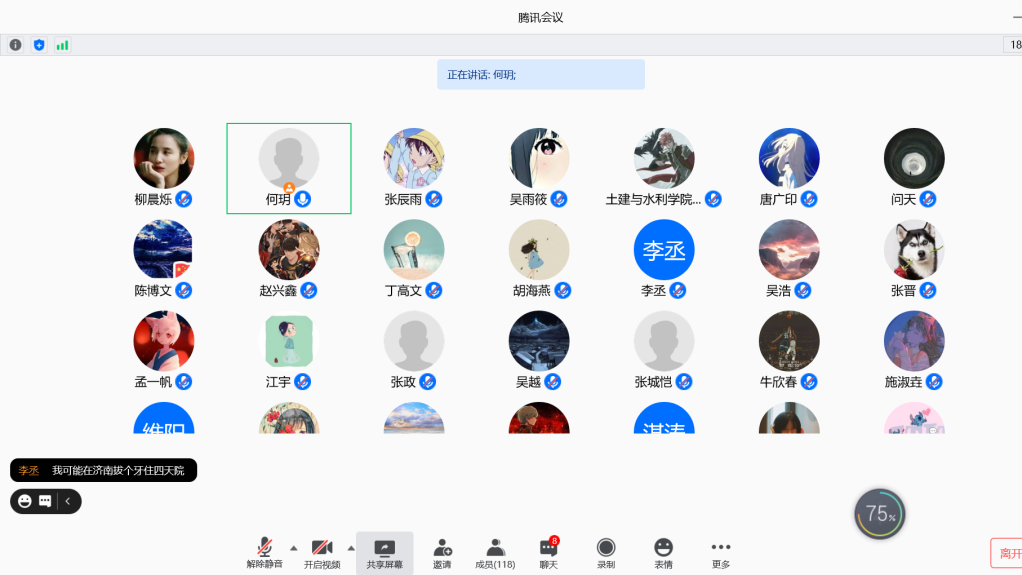
Task: Expand the audio options arrow beside 解除静音
Action: coord(293,547)
